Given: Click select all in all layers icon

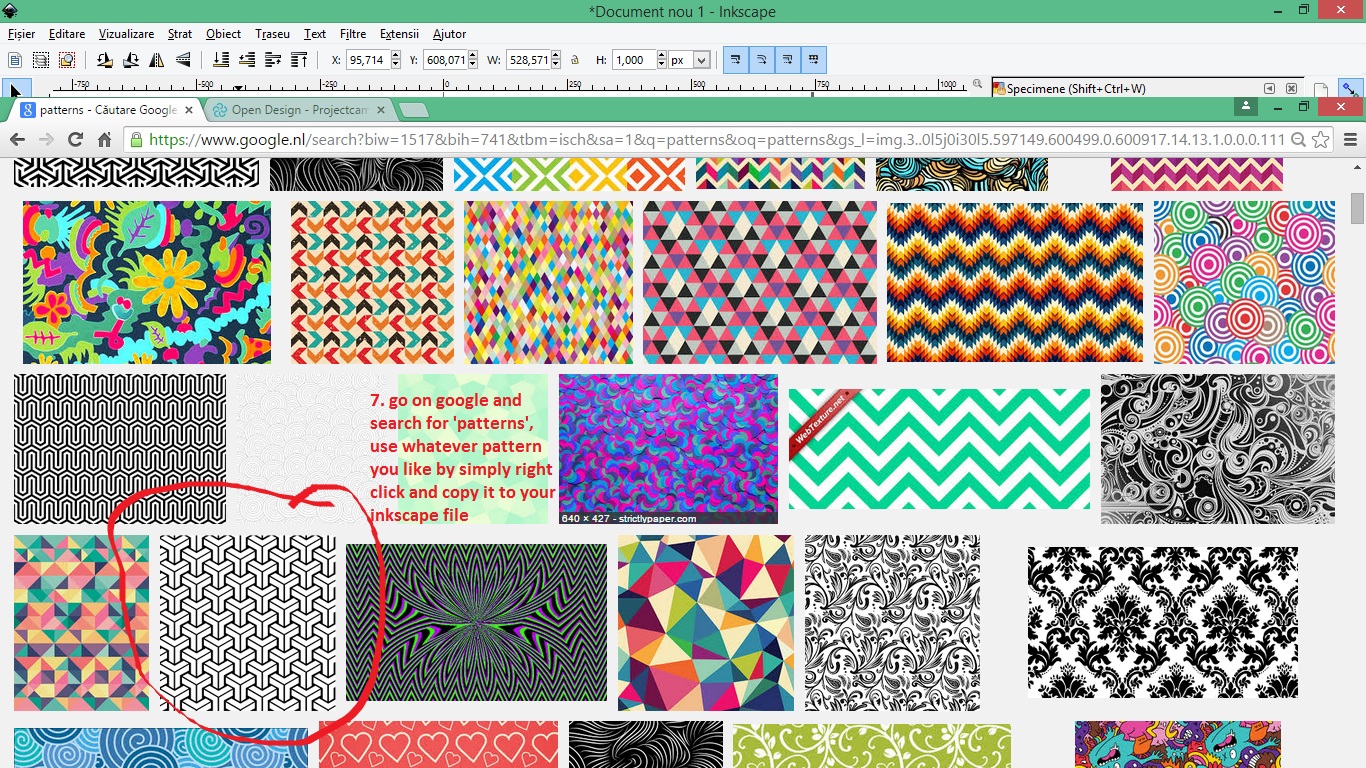Looking at the screenshot, I should coord(40,60).
